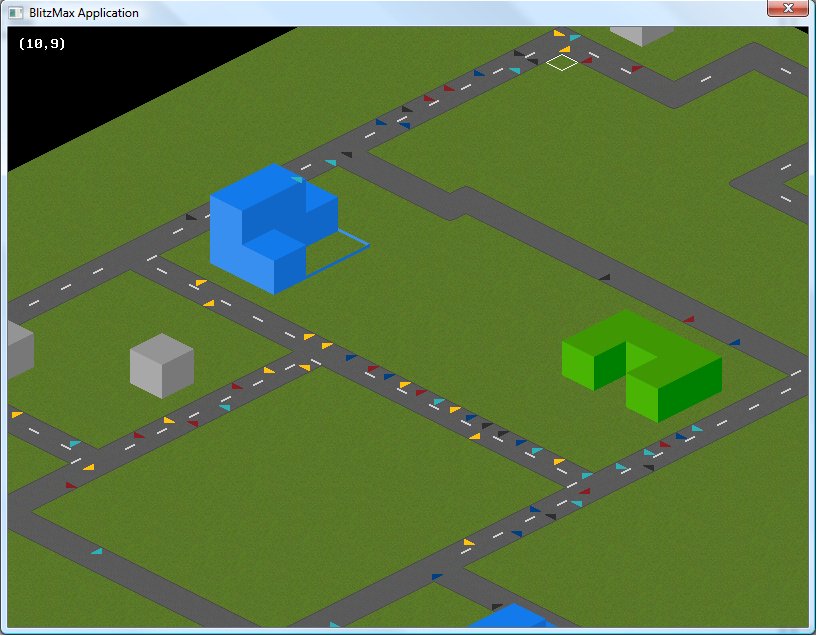This screenshot has width=817, height=636.
Task: Select the white diamond tile cursor
Action: [x=562, y=63]
